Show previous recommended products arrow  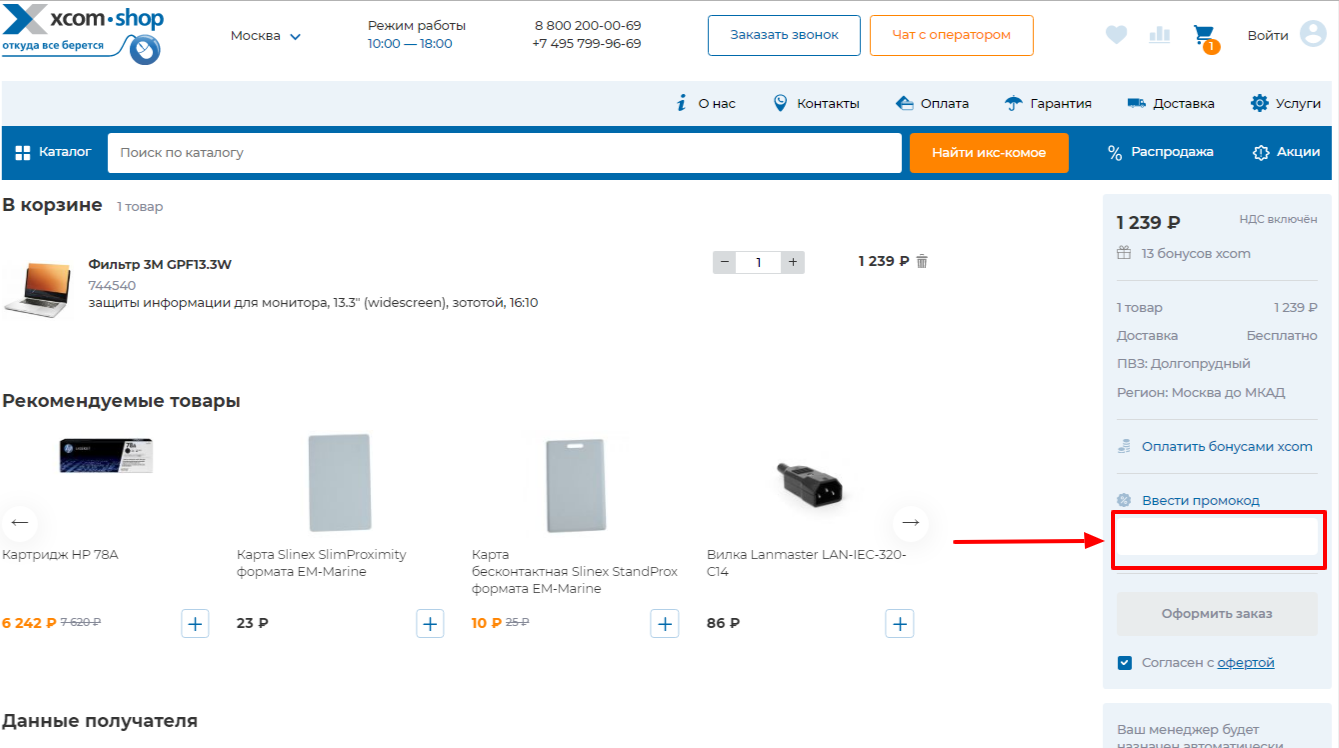tap(19, 522)
